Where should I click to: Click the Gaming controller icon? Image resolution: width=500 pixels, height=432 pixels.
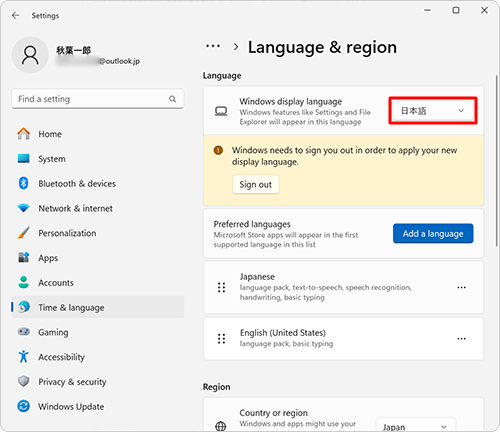(23, 332)
